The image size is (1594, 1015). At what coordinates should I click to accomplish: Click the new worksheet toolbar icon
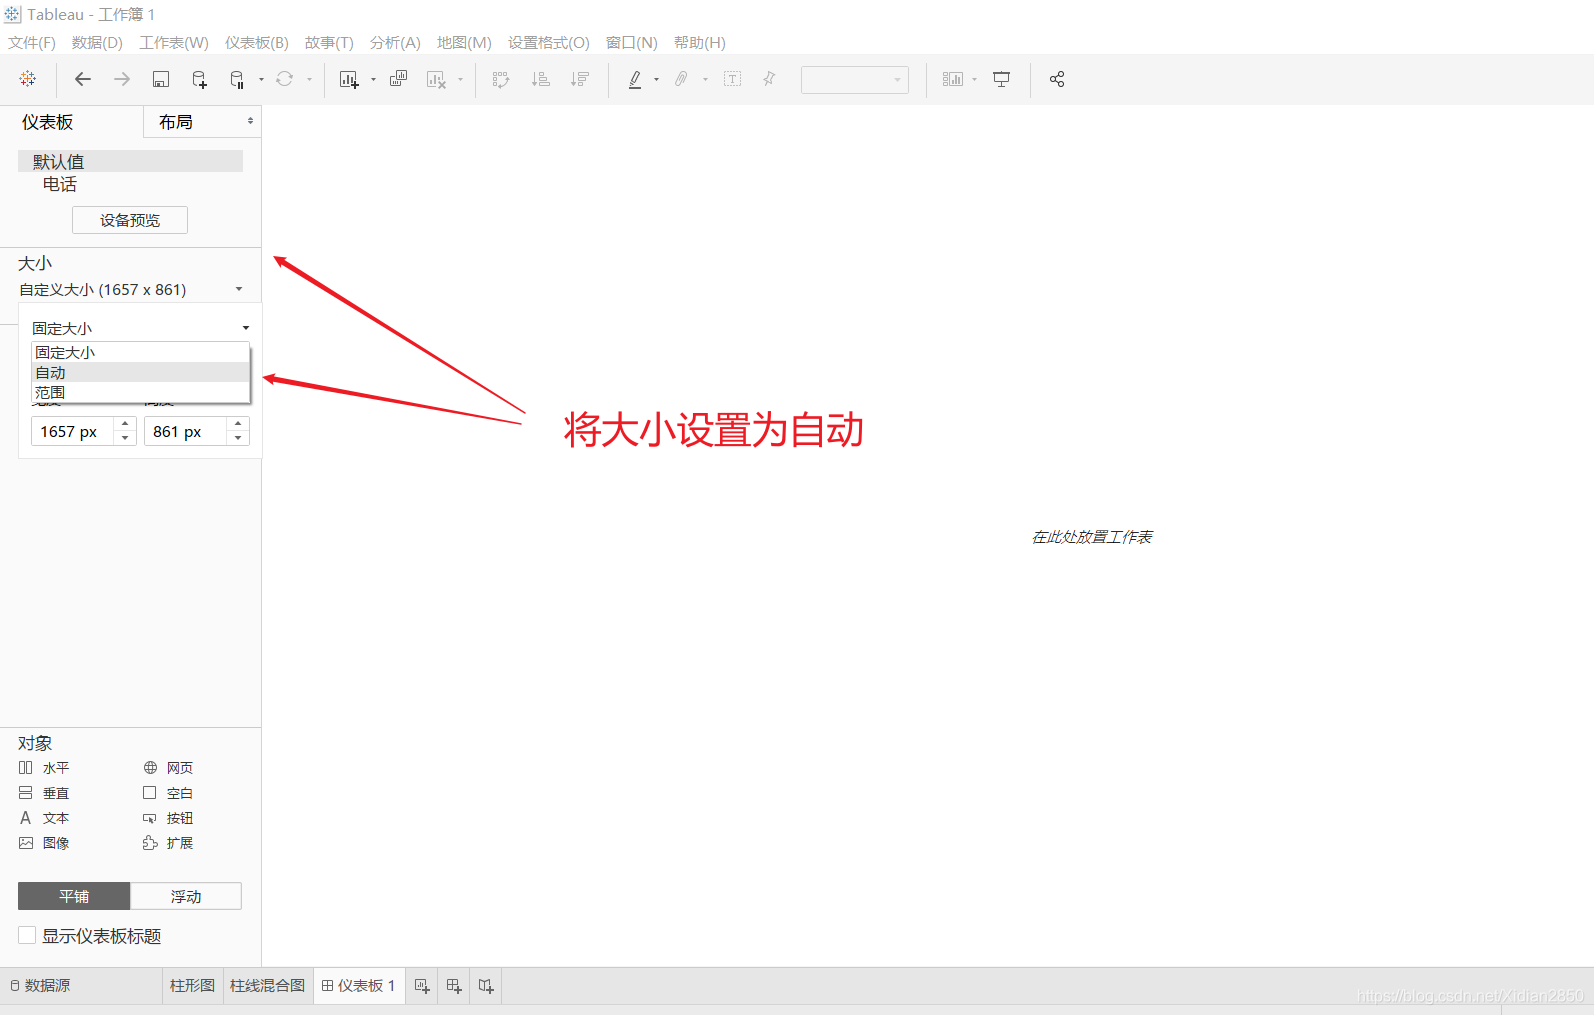click(x=349, y=79)
